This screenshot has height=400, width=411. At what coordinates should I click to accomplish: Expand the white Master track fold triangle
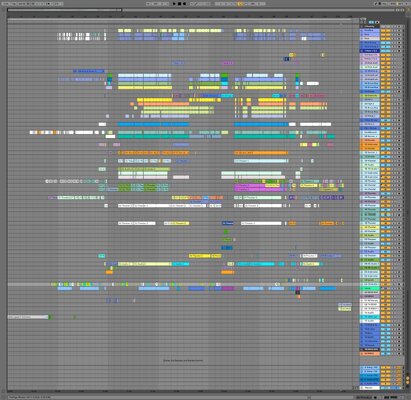point(362,388)
